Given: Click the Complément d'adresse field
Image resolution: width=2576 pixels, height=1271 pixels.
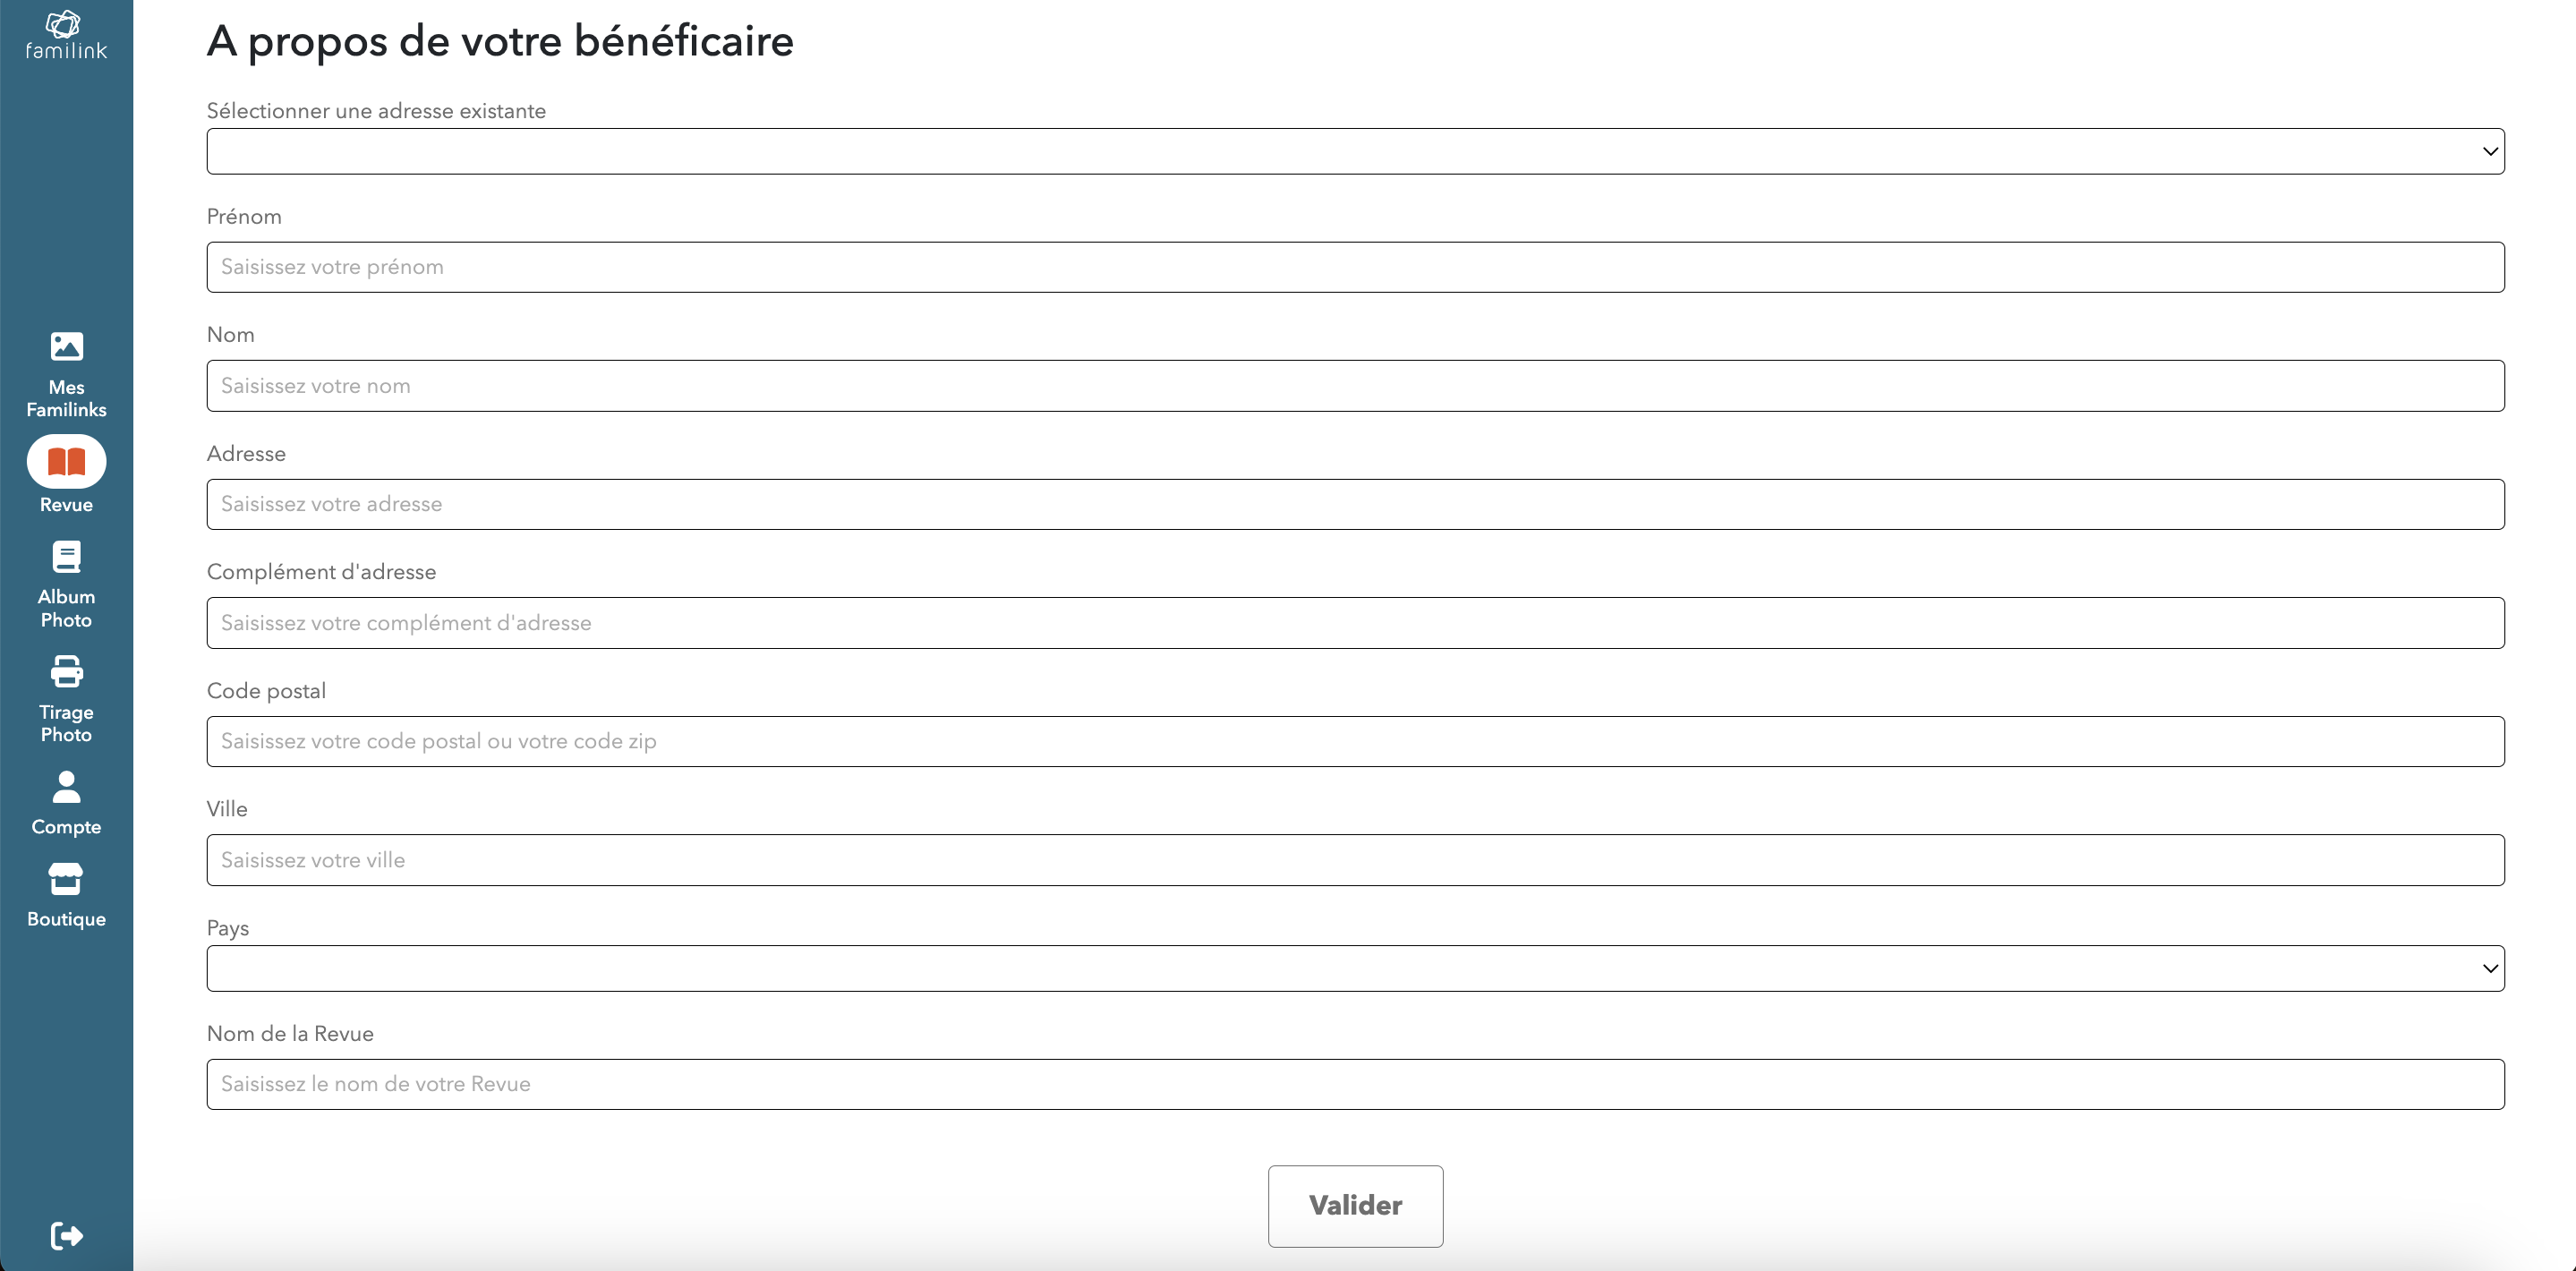Looking at the screenshot, I should tap(1355, 623).
